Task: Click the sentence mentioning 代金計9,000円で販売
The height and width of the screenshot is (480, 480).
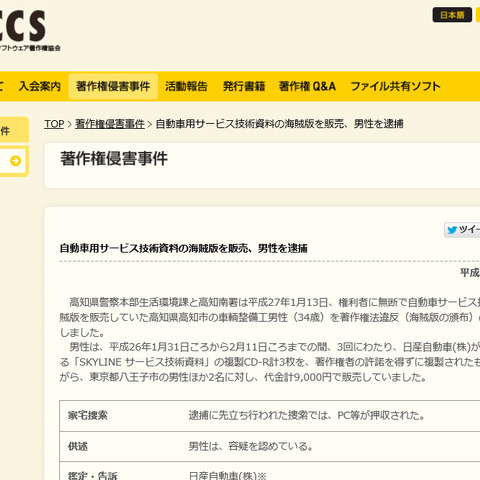Action: click(x=243, y=377)
